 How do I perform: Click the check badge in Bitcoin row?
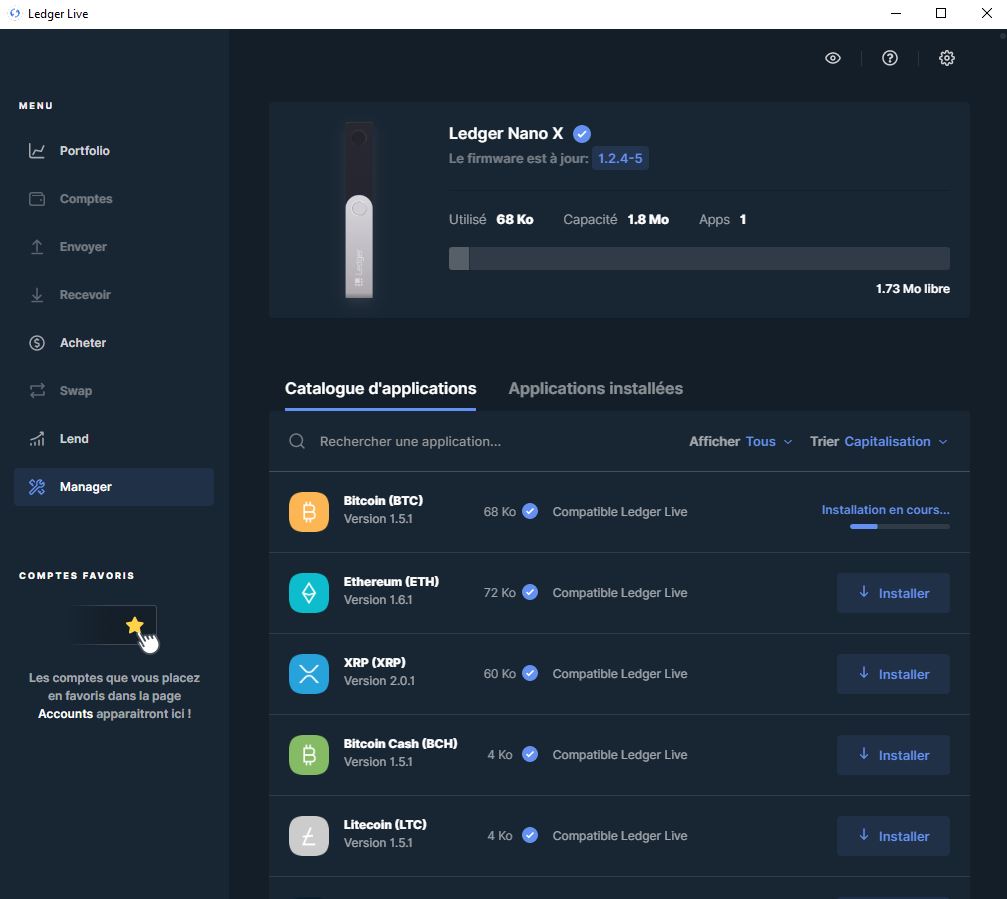[x=530, y=511]
